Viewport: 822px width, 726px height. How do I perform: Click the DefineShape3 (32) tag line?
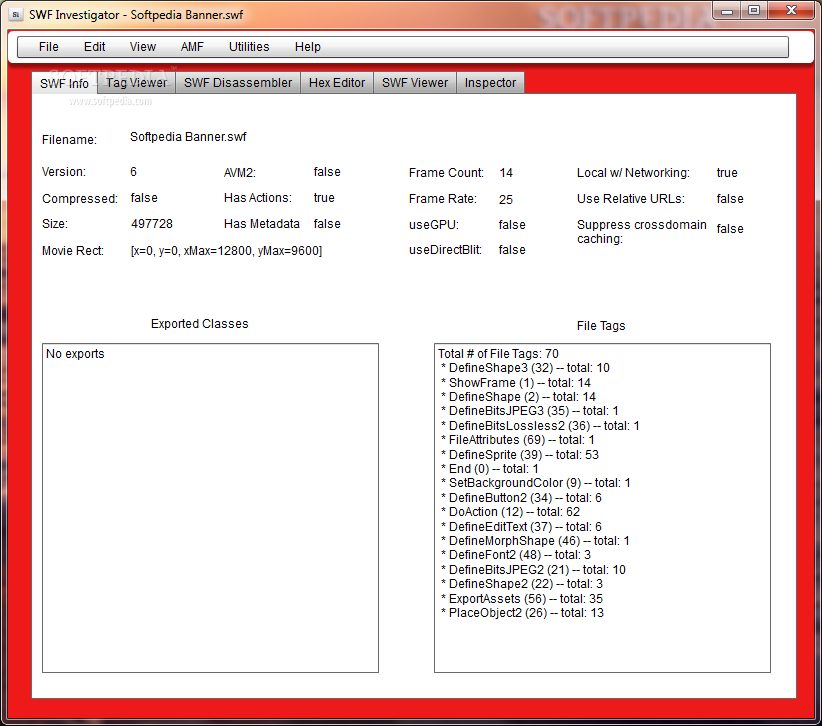[525, 368]
